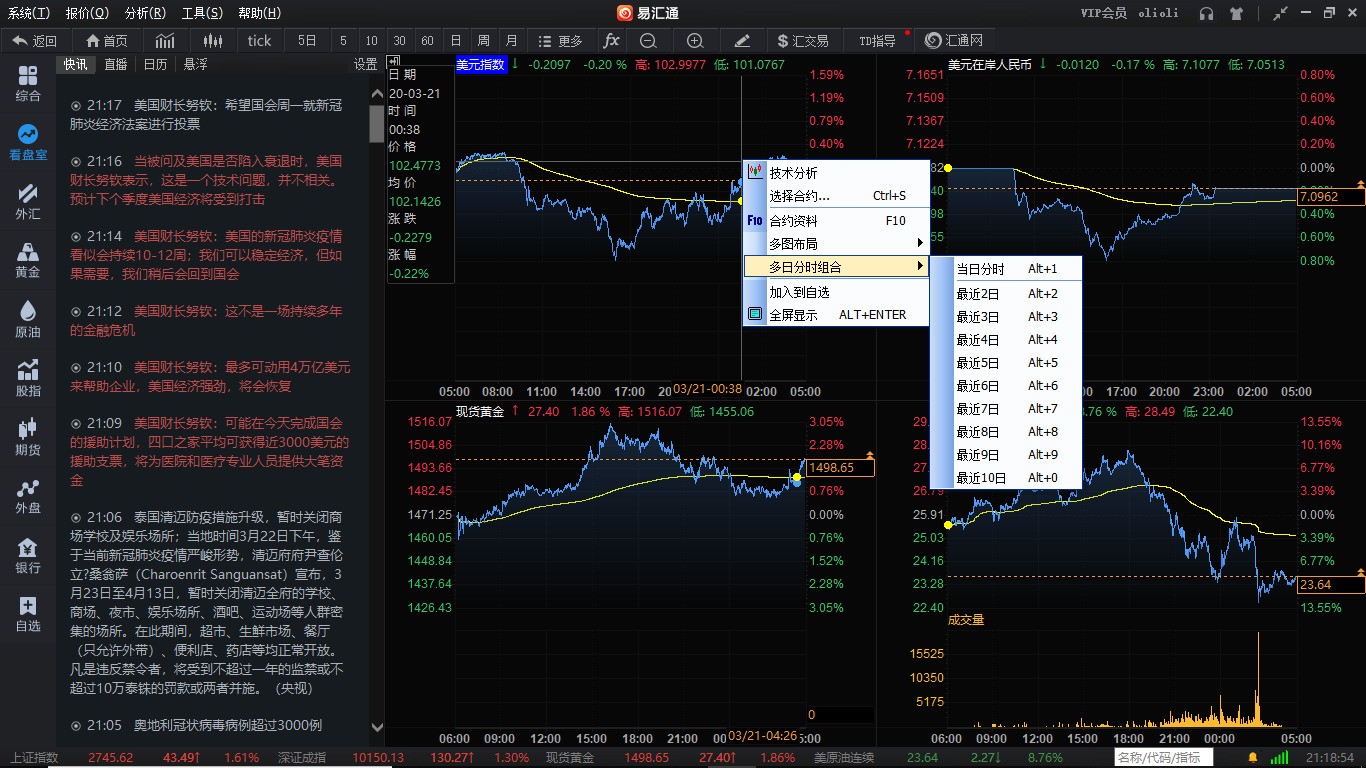Open the 更多 more periods list
The width and height of the screenshot is (1366, 768).
[560, 41]
